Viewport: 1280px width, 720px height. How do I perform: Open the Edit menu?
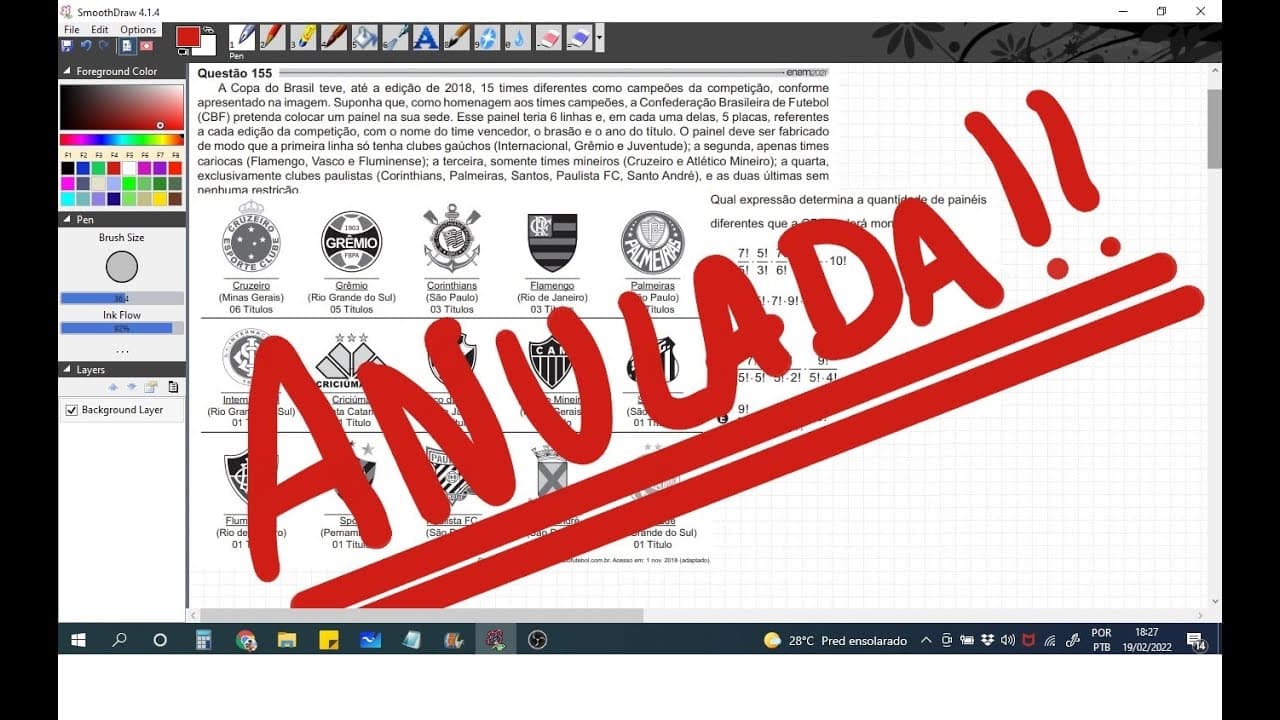[x=100, y=30]
